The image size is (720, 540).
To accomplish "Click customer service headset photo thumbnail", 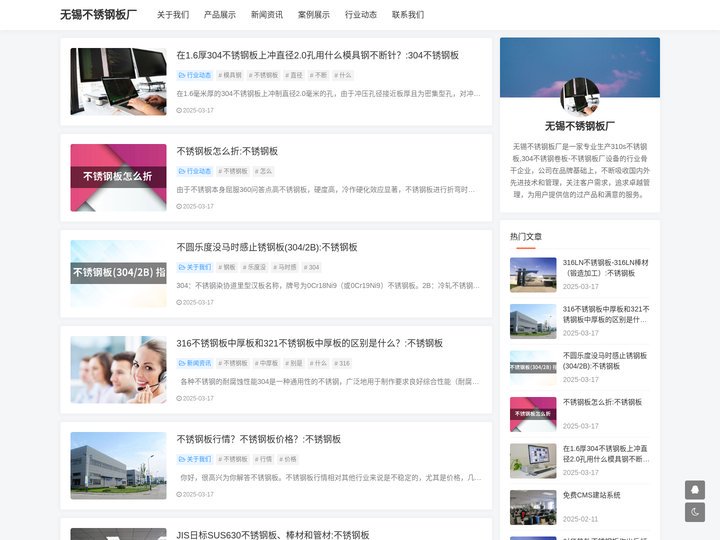I will [118, 370].
